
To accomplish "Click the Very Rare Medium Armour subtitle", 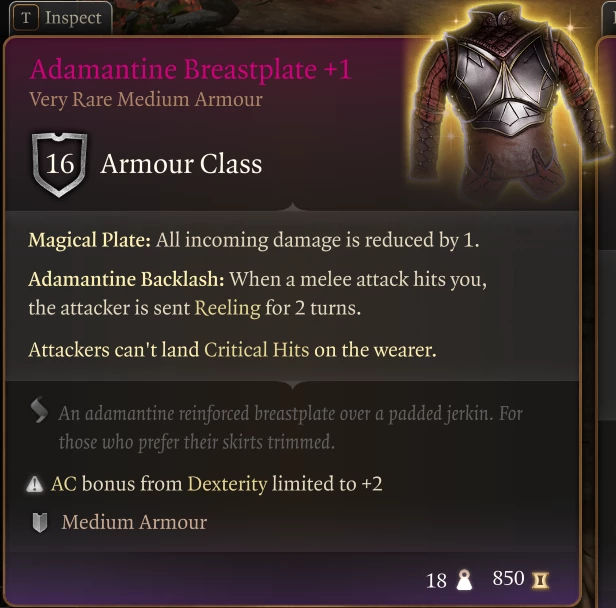I will [x=146, y=99].
